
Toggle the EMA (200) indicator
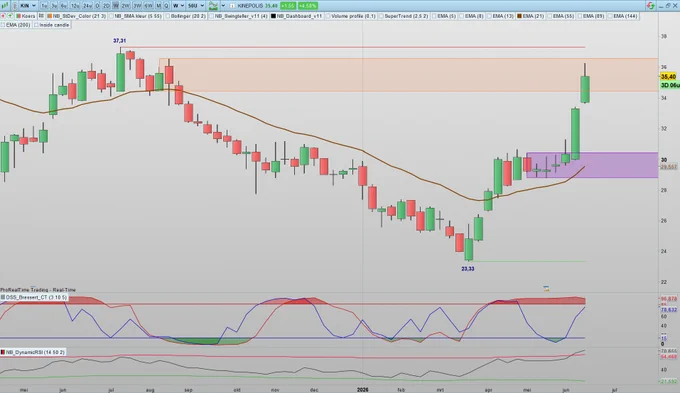pyautogui.click(x=15, y=25)
